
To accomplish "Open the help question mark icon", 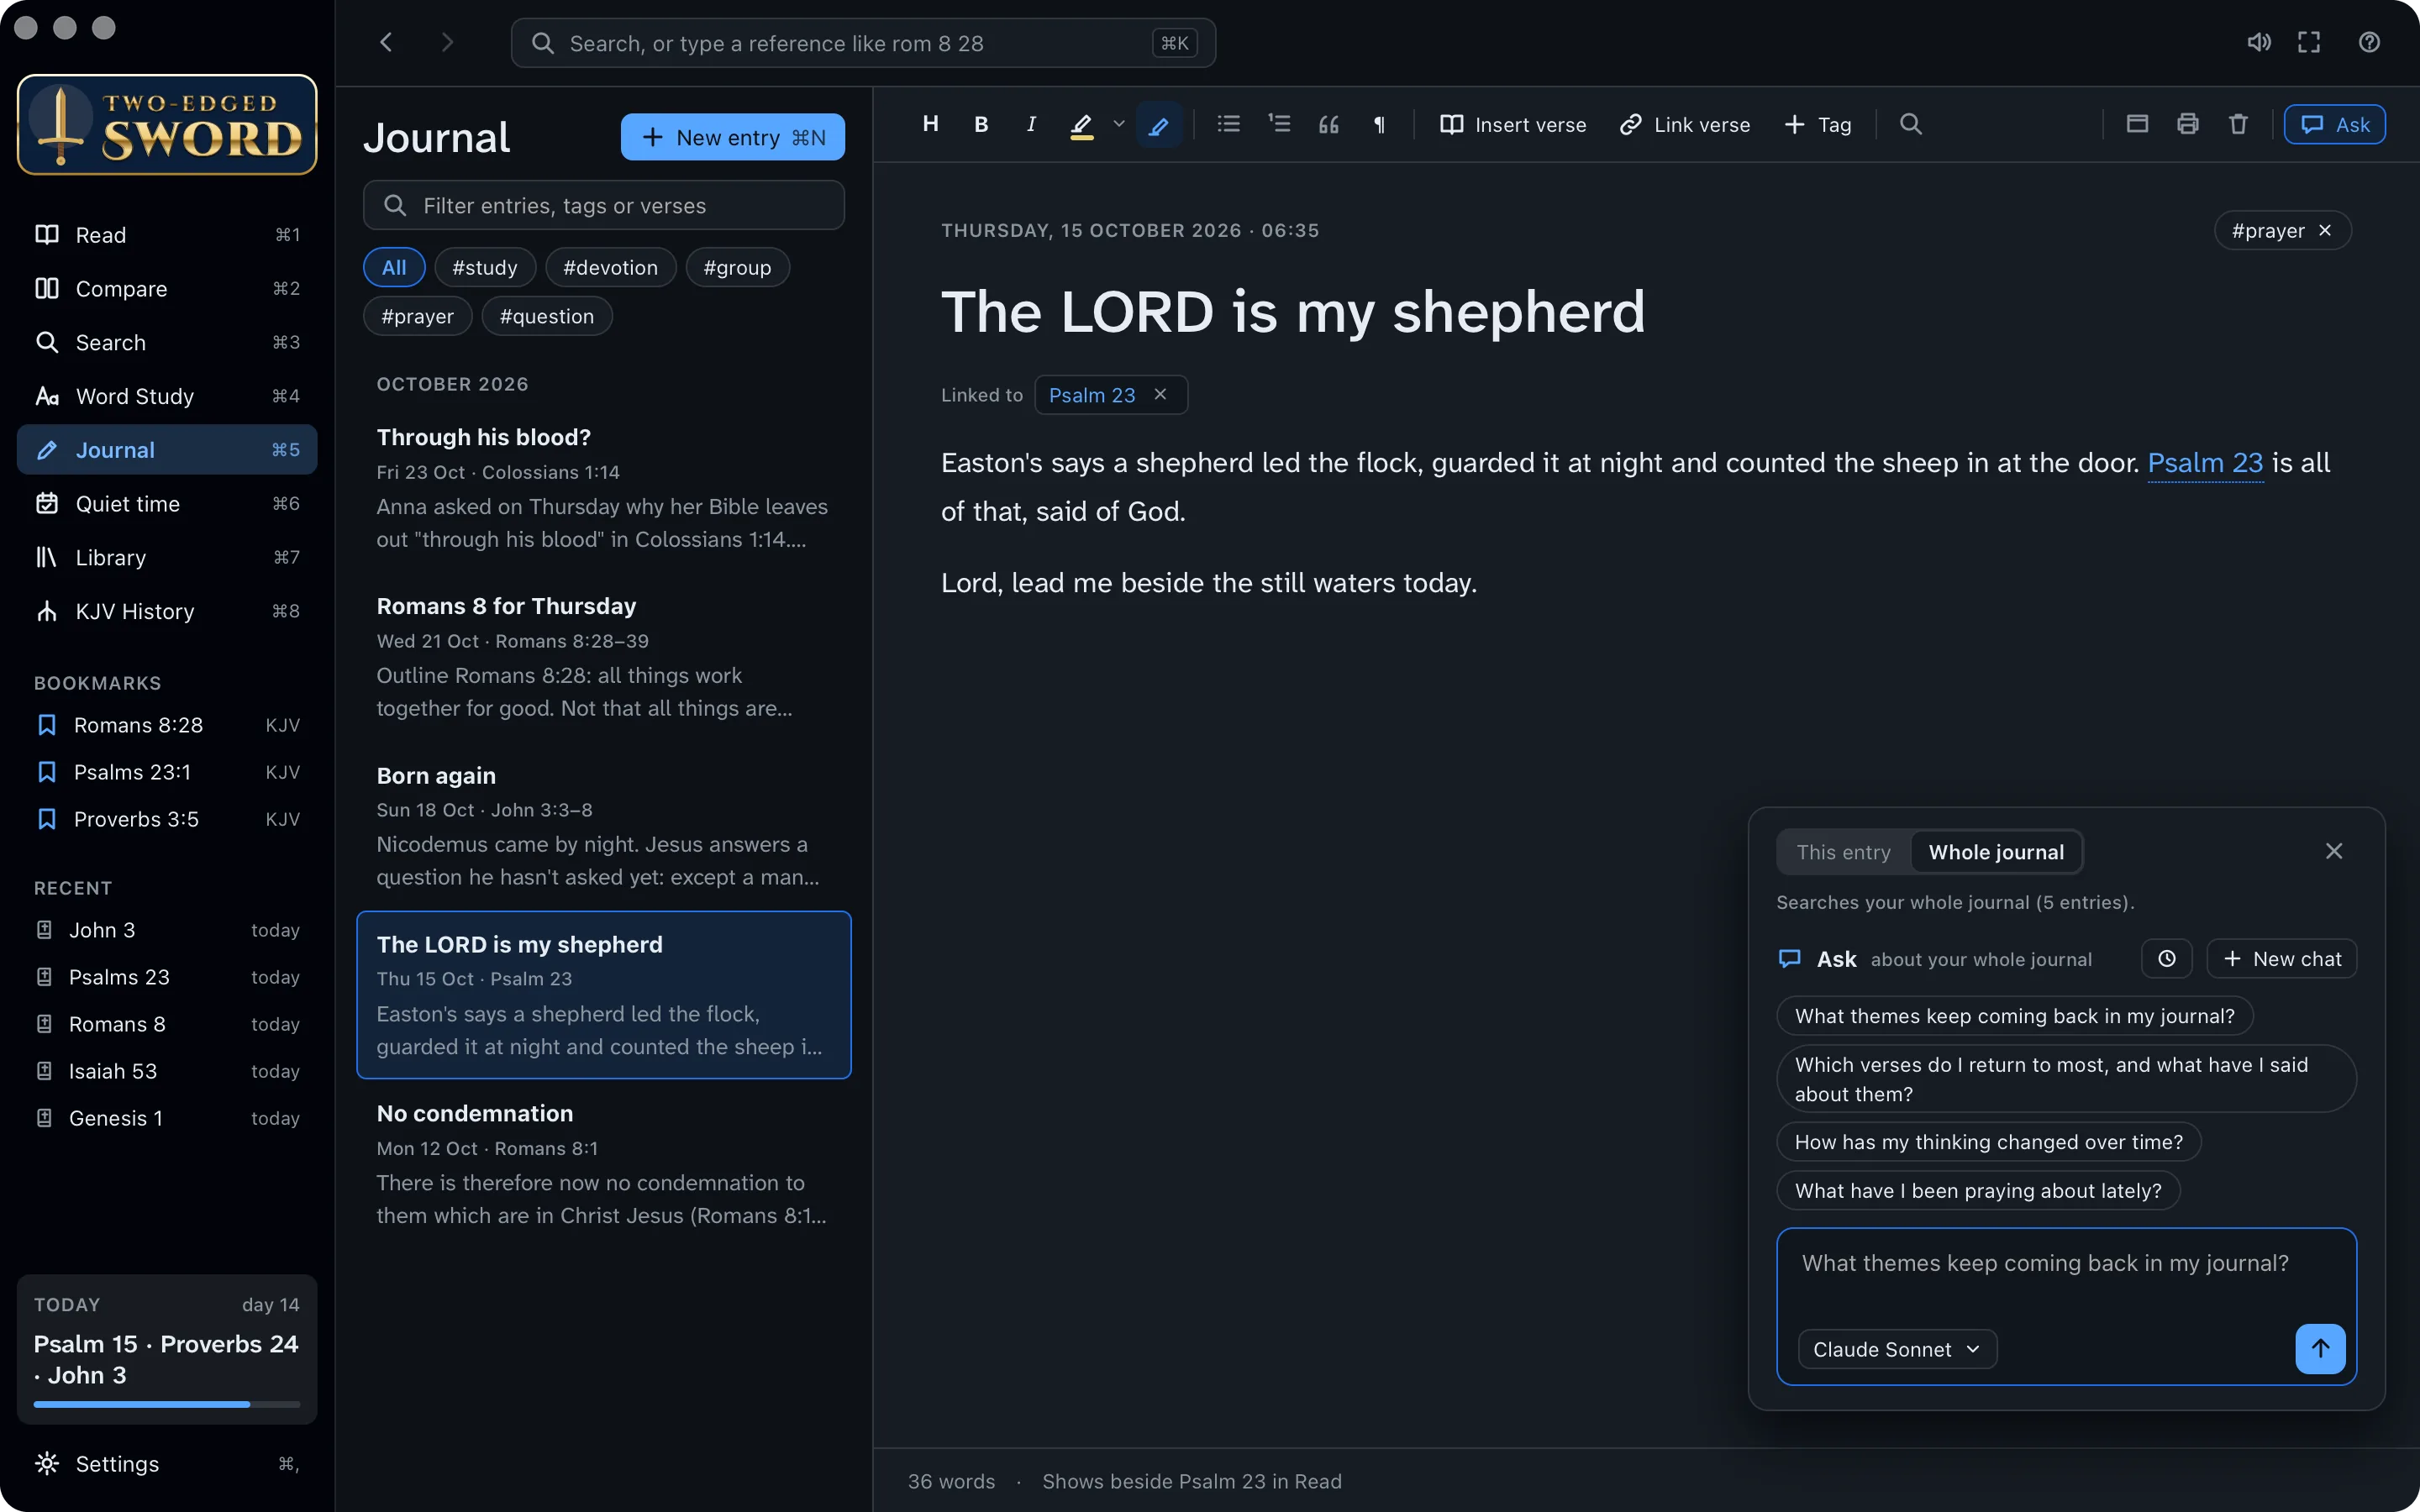I will pos(2369,42).
